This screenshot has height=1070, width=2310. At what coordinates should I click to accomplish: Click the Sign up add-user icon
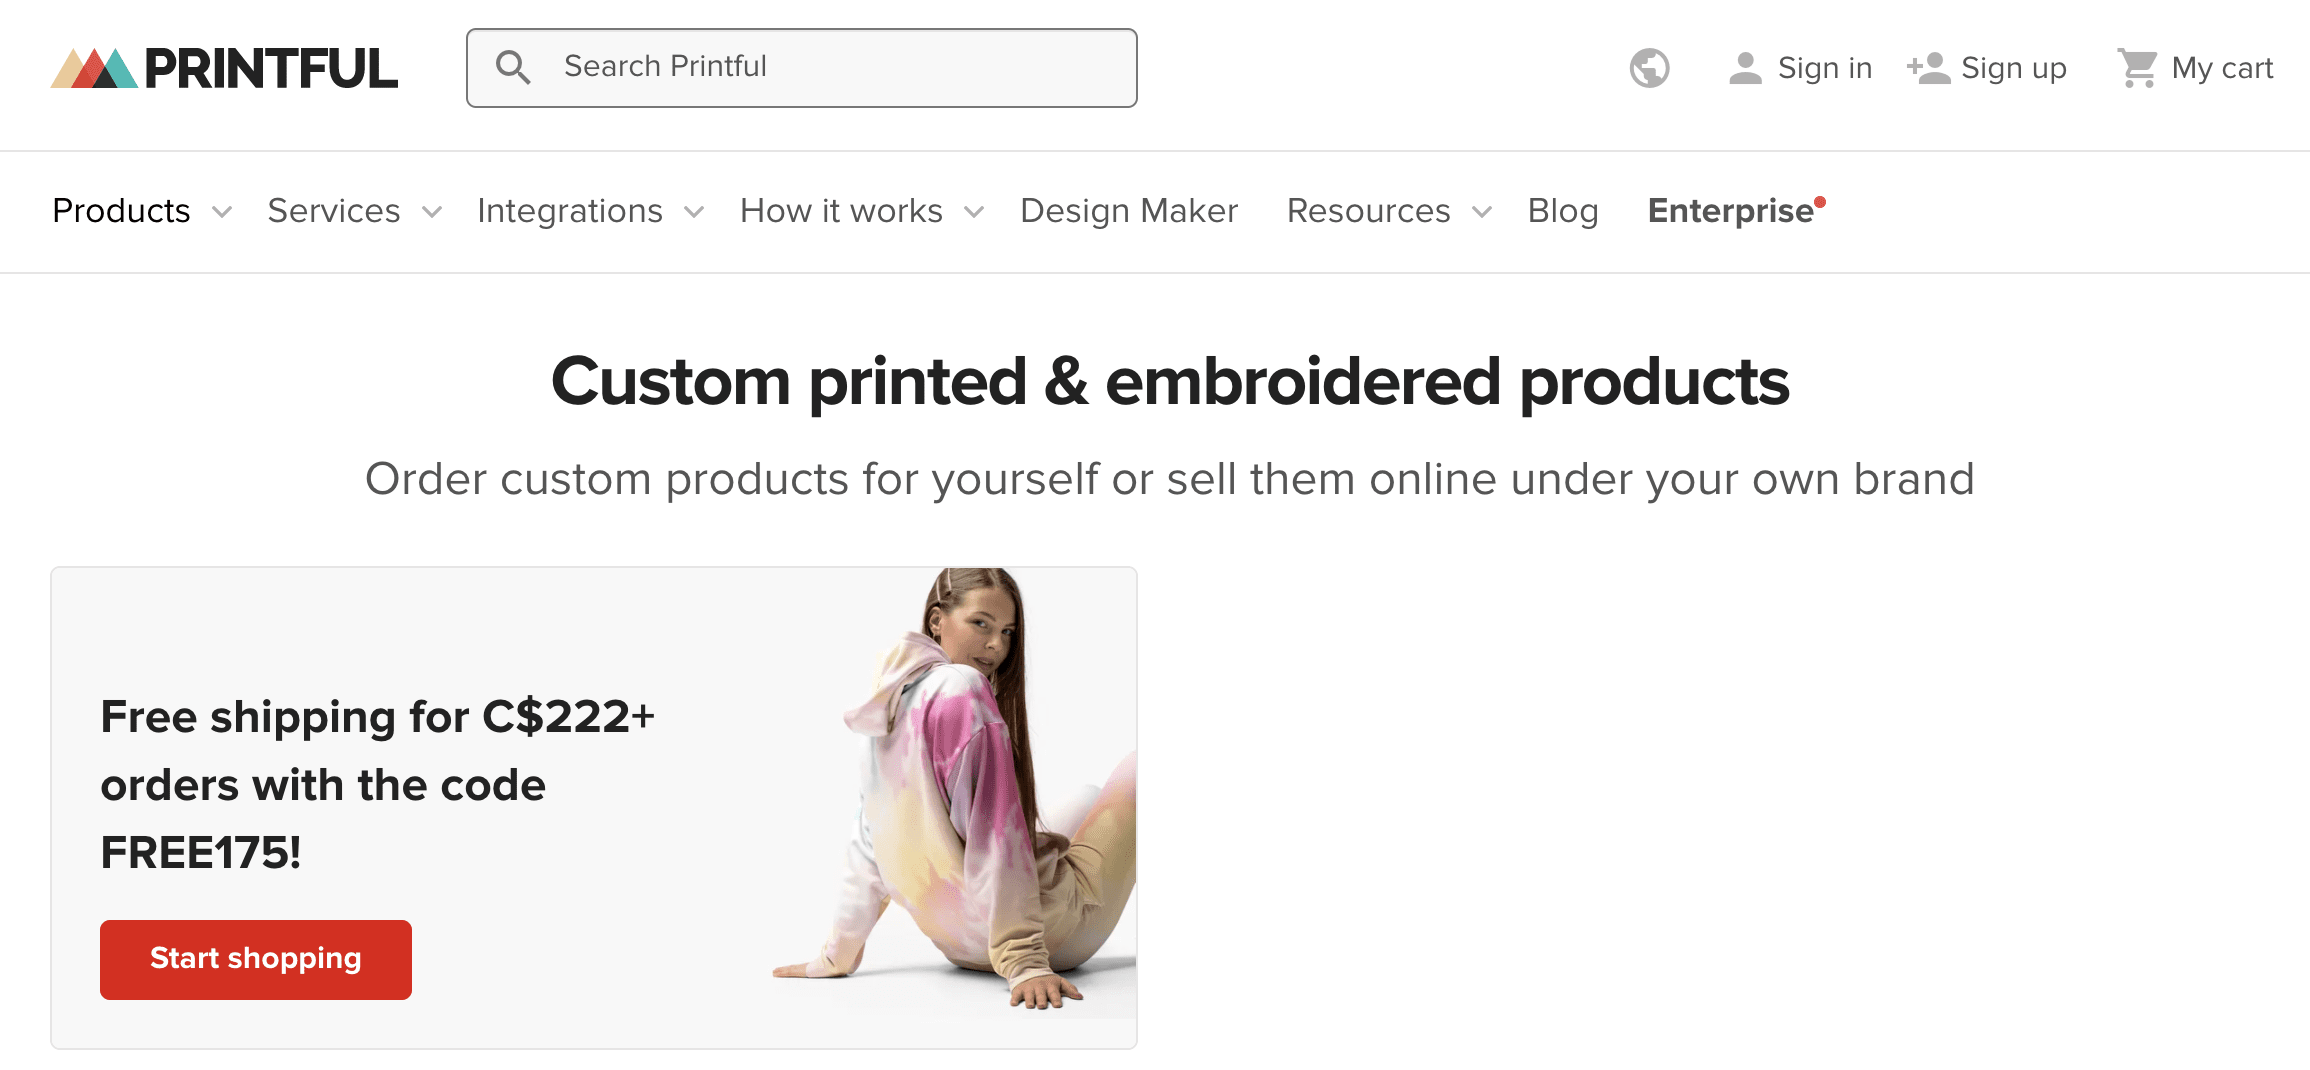click(1929, 68)
